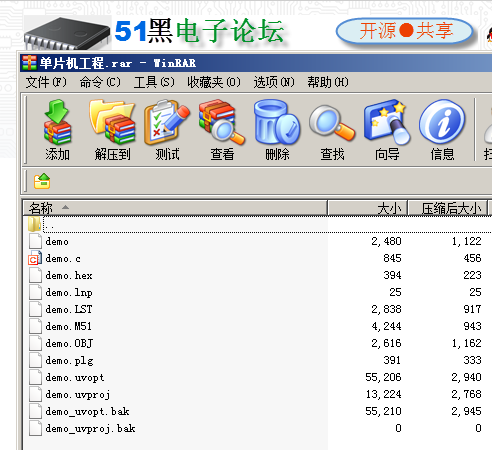
Task: Click the 解压到 (Extract to) toolbar icon
Action: 112,122
